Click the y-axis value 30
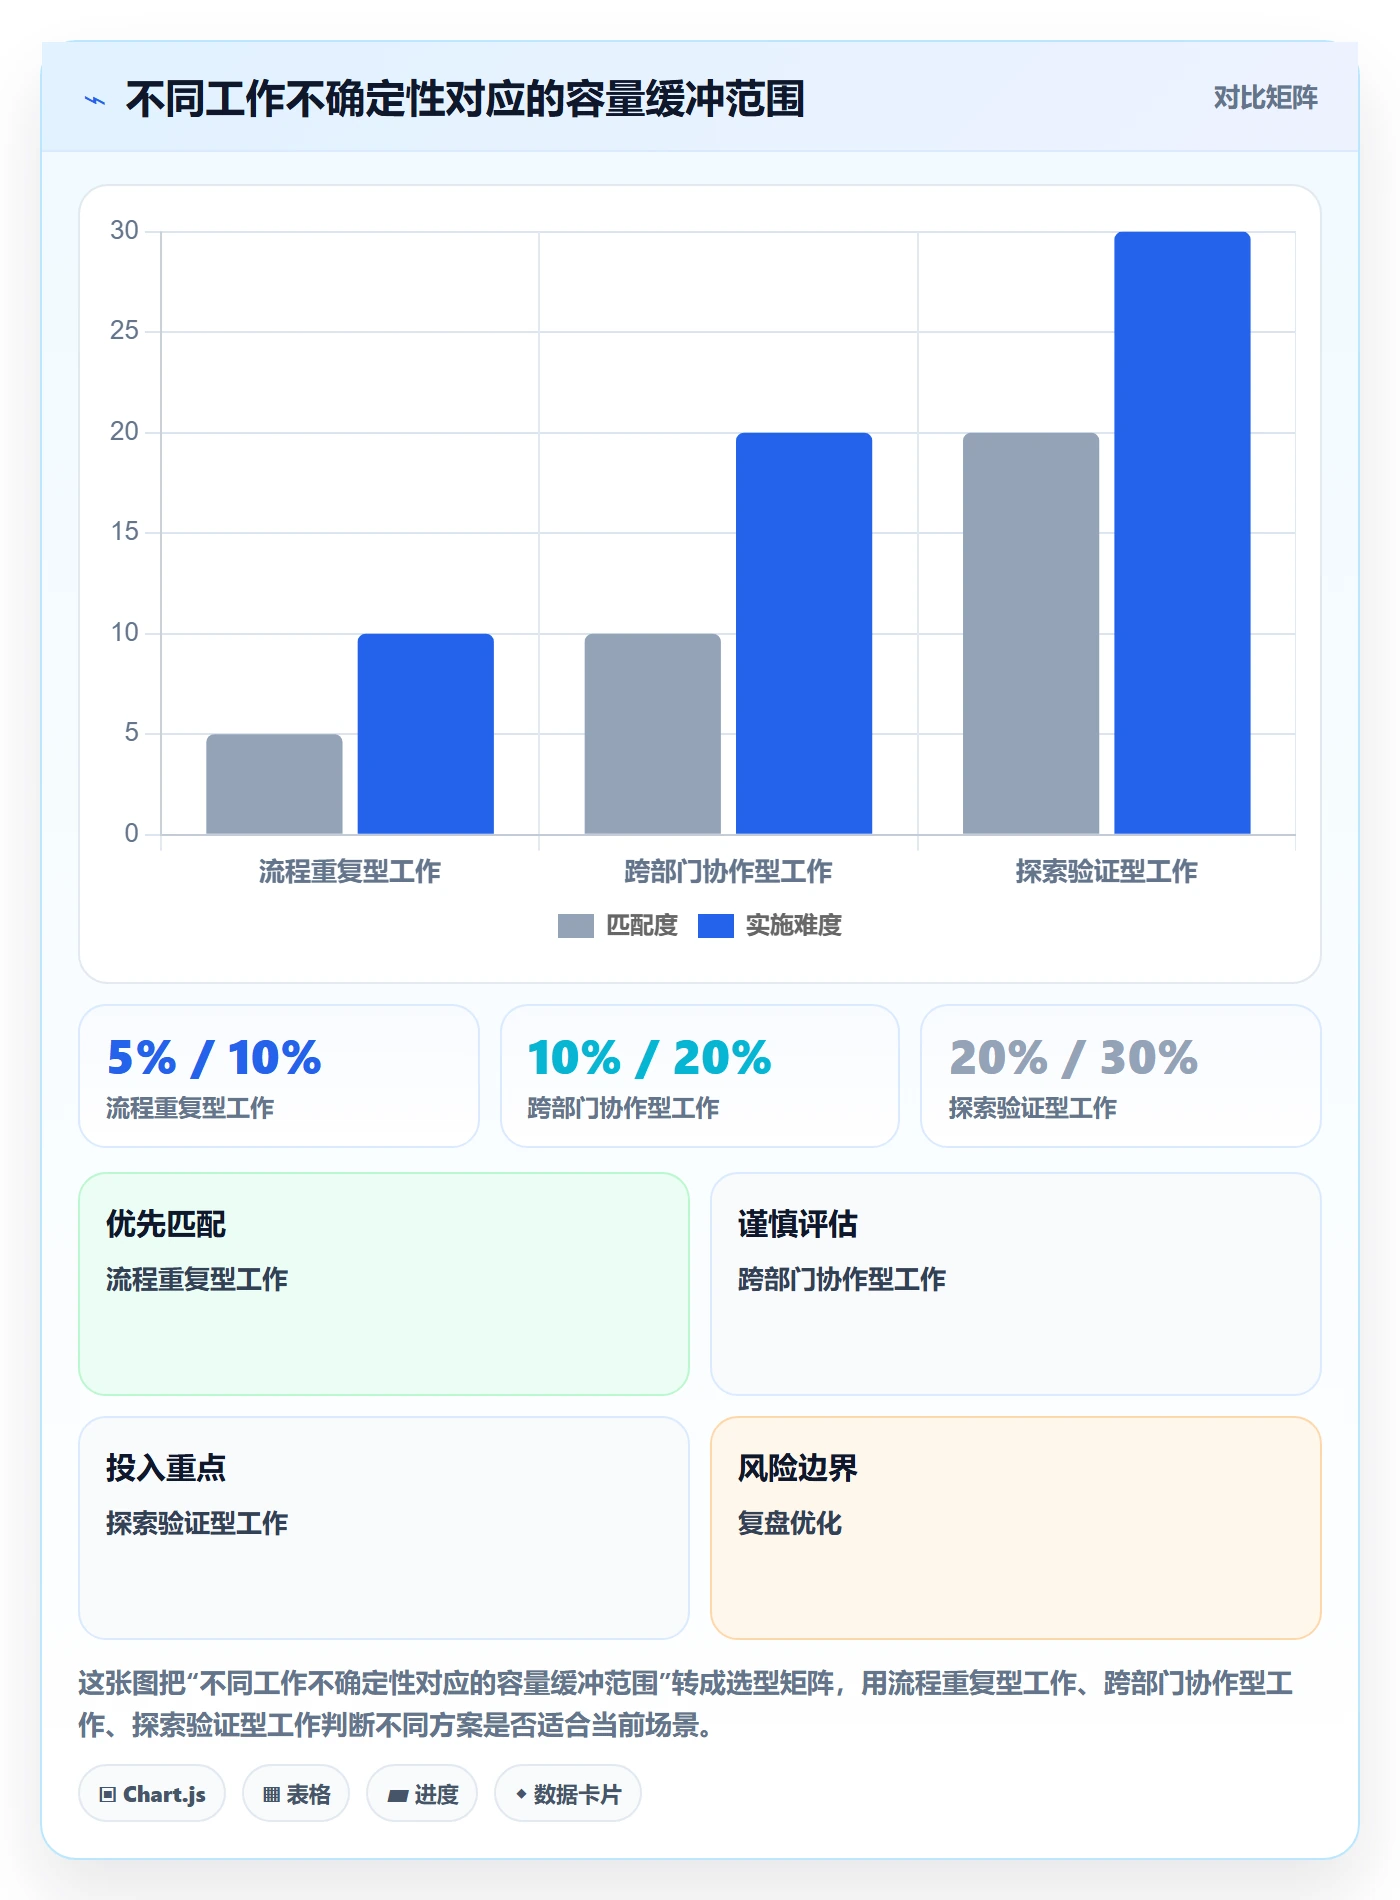This screenshot has width=1400, height=1900. point(124,231)
